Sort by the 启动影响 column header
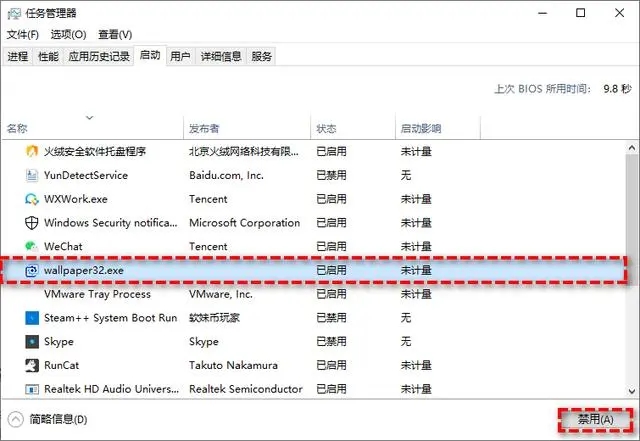 coord(438,128)
